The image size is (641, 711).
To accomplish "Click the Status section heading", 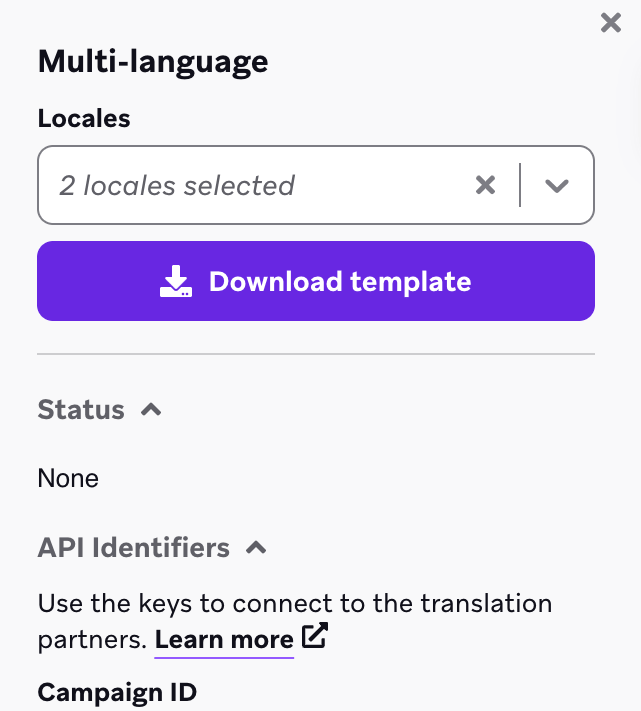I will pyautogui.click(x=81, y=409).
